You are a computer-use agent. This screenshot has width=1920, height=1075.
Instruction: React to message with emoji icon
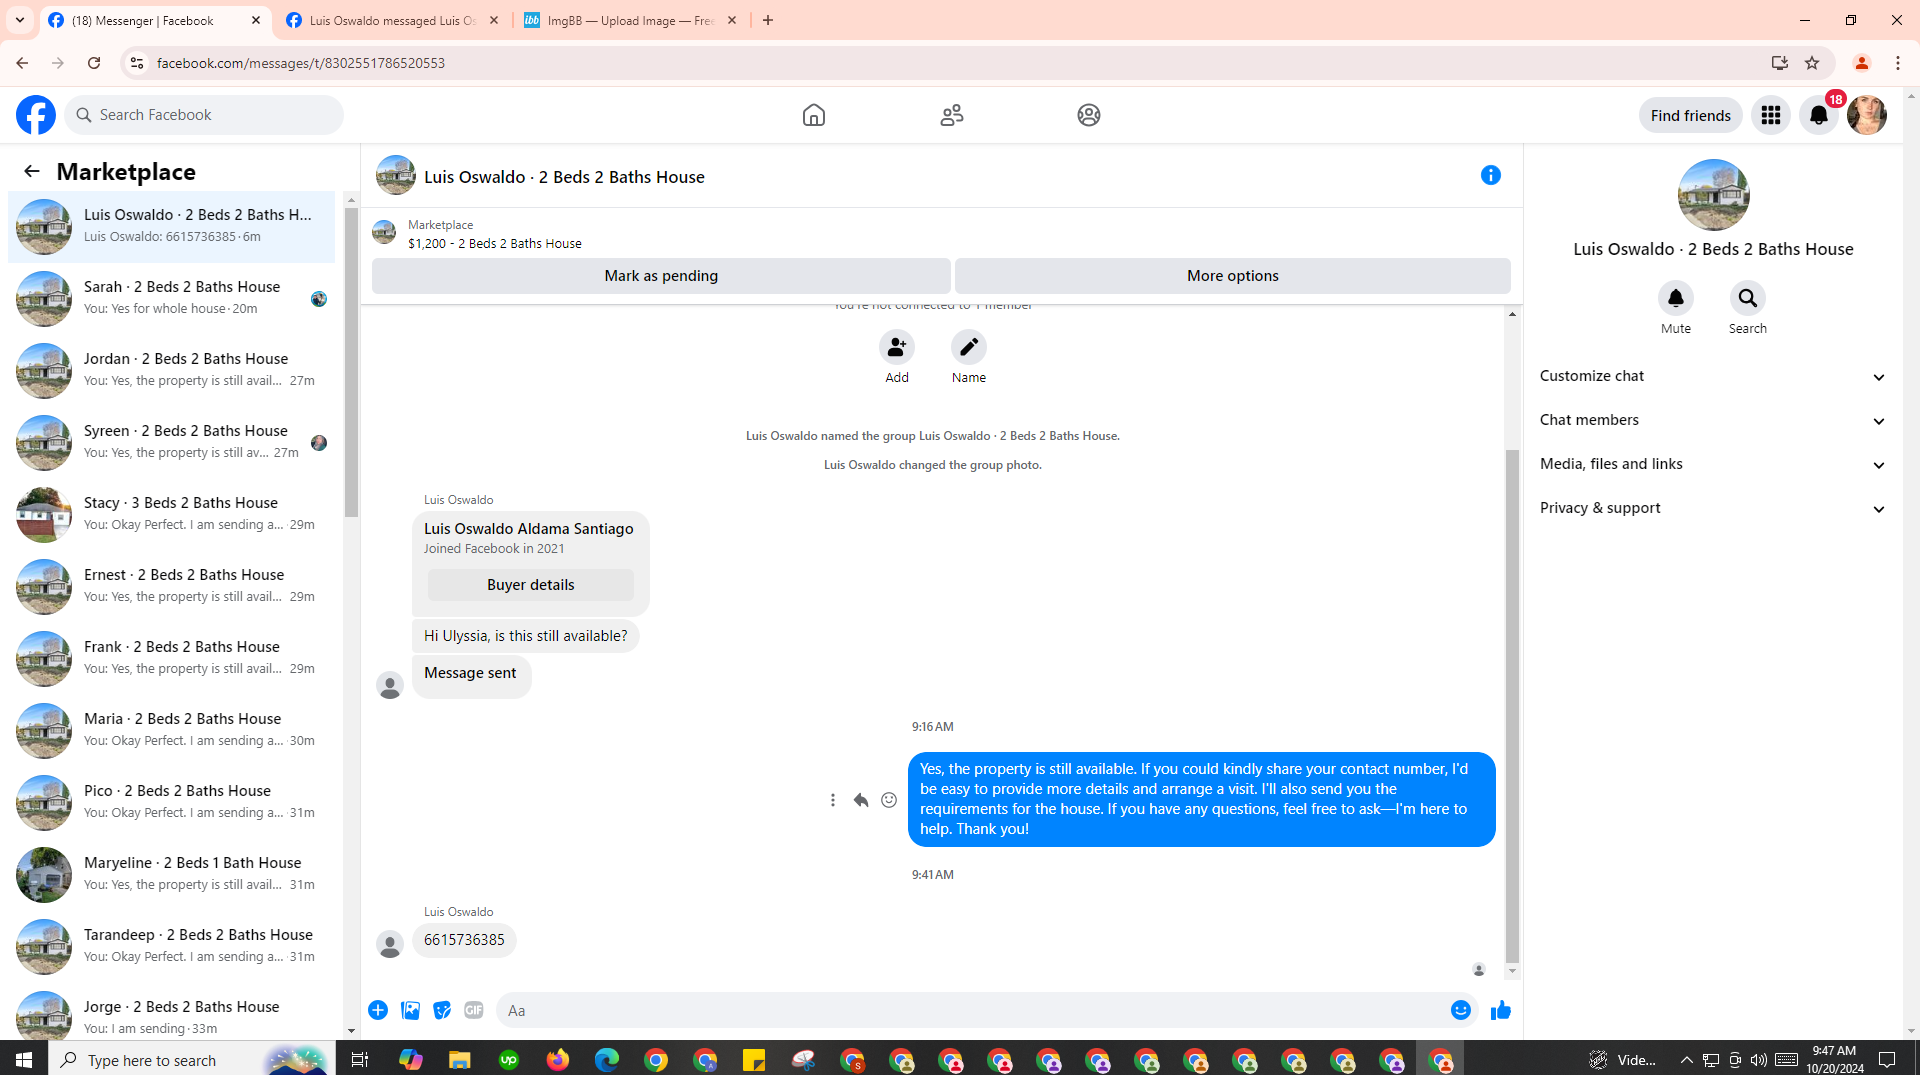point(888,800)
